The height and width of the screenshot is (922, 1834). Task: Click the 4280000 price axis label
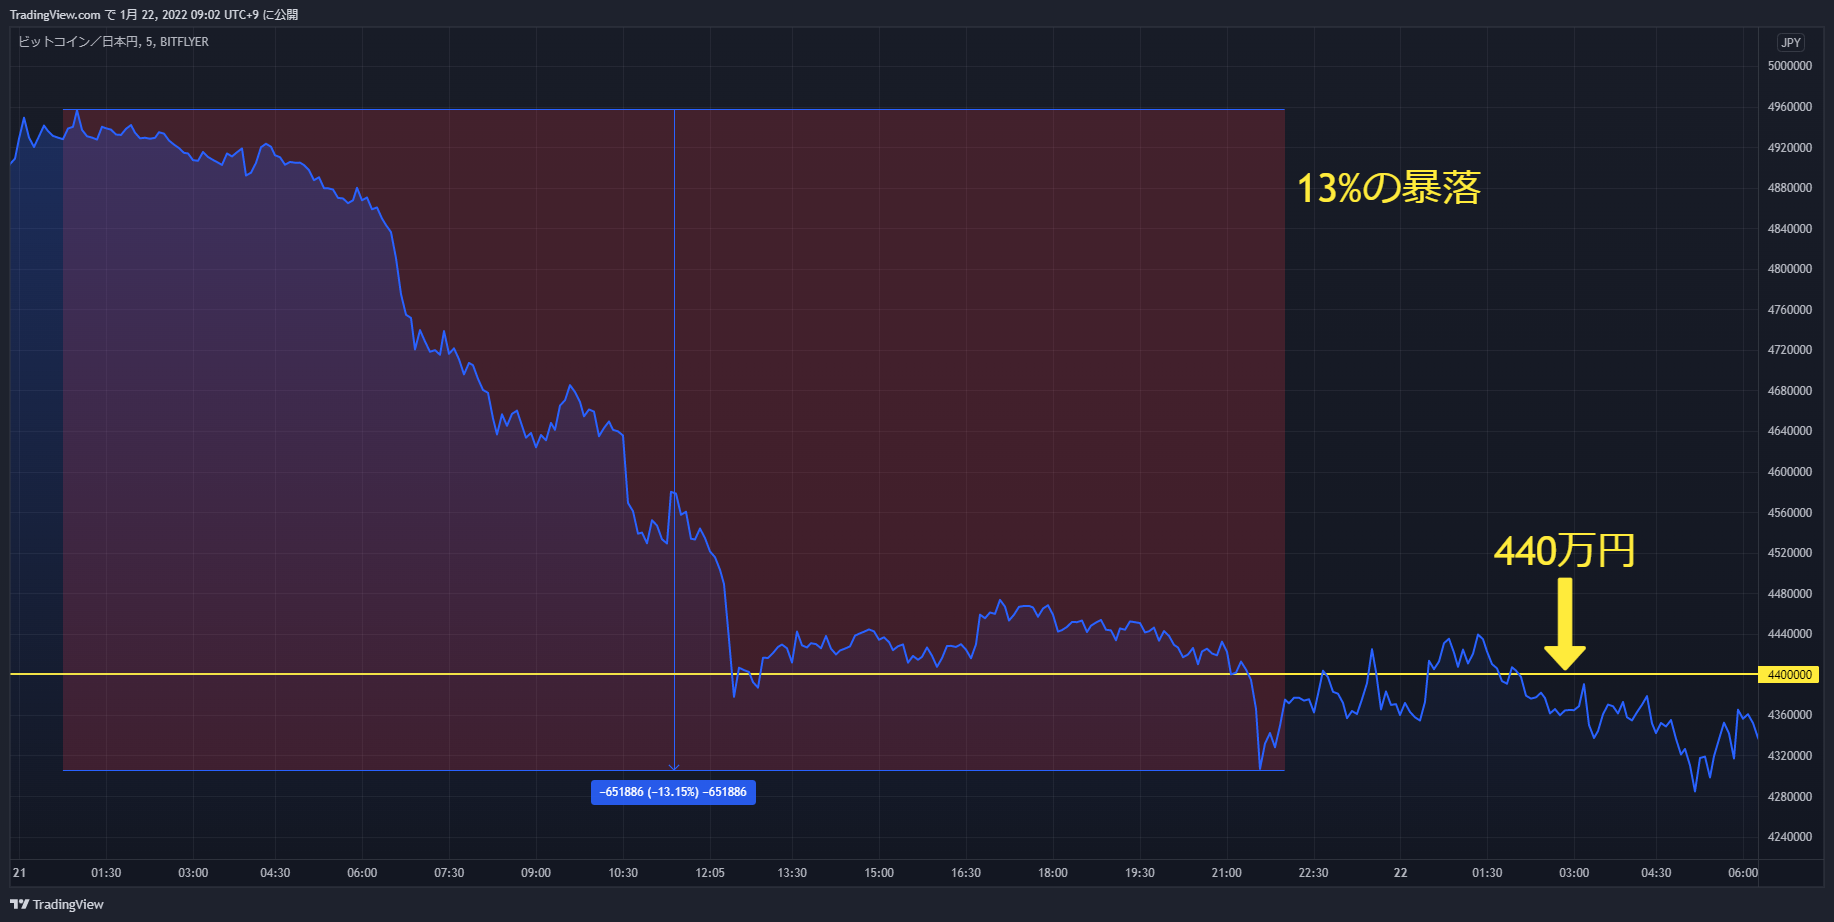1790,797
